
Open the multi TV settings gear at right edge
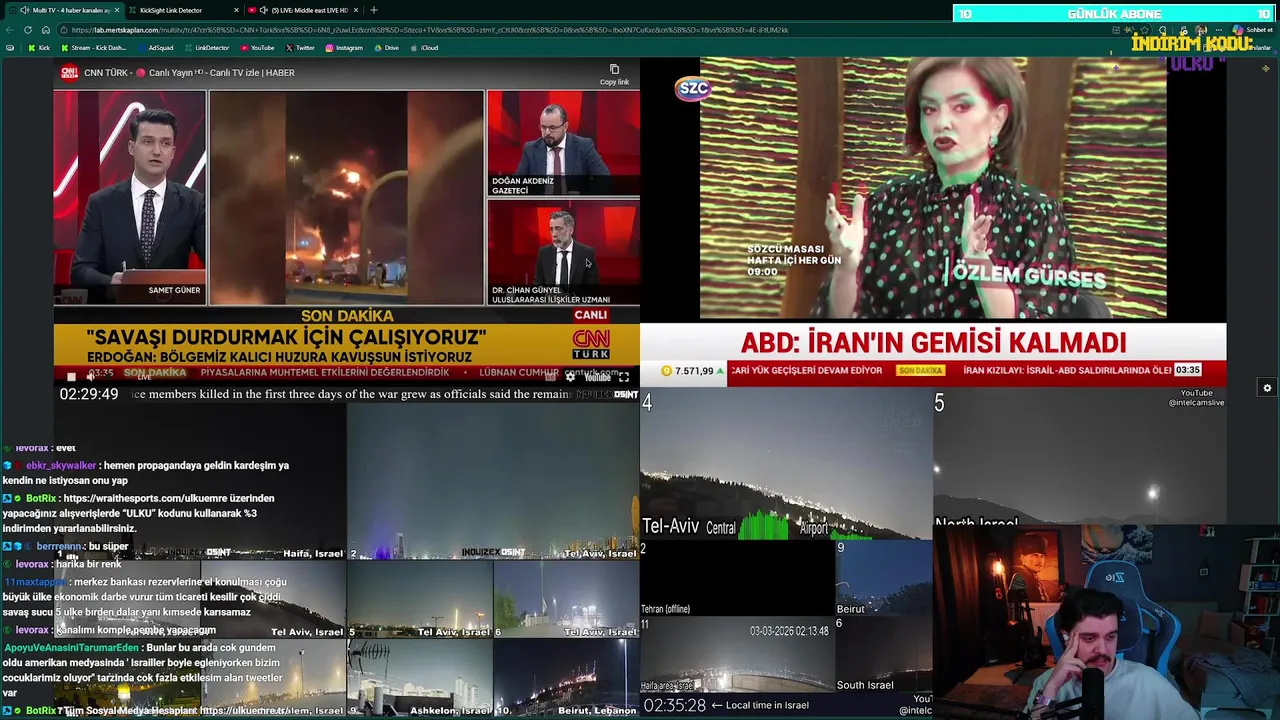(x=1267, y=388)
